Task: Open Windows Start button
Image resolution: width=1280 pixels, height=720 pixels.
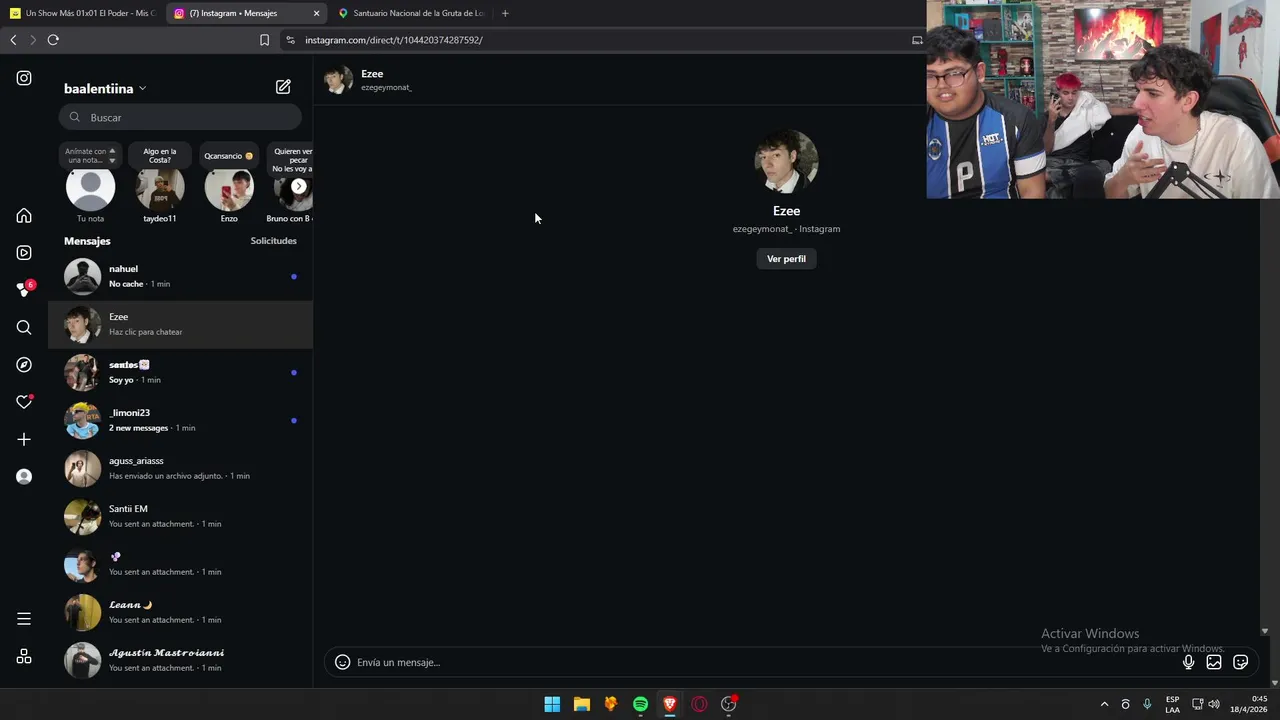Action: 552,704
